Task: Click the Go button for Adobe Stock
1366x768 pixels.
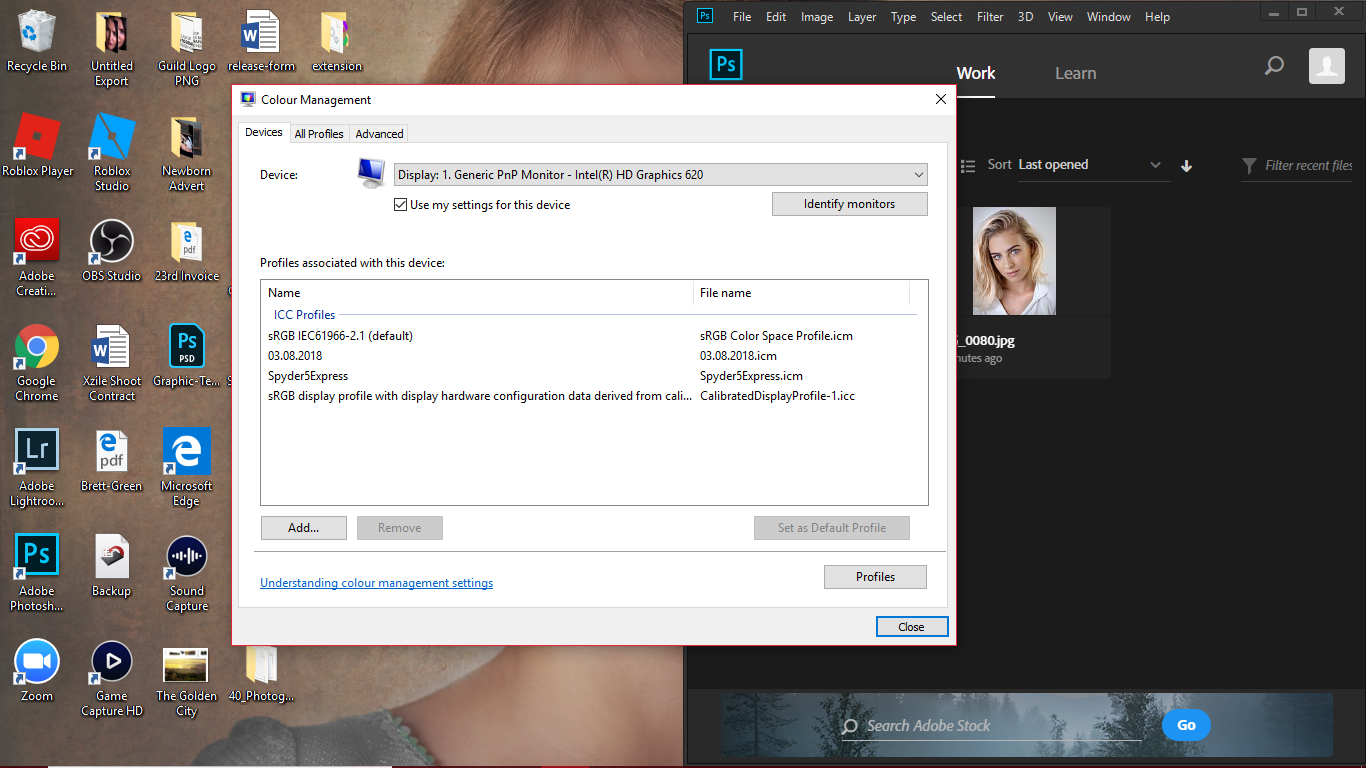Action: [x=1186, y=725]
